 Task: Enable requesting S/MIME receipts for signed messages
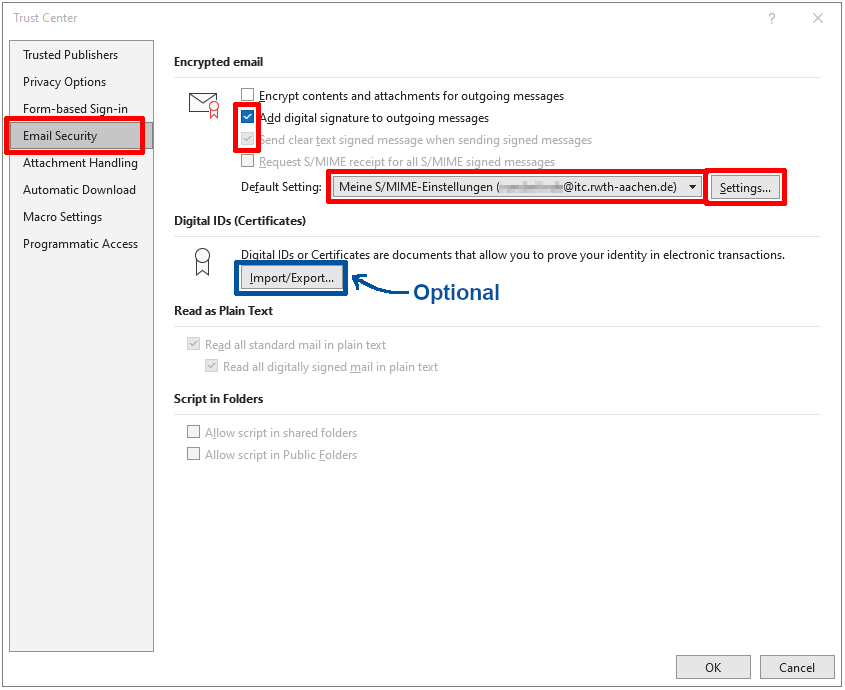[x=247, y=161]
